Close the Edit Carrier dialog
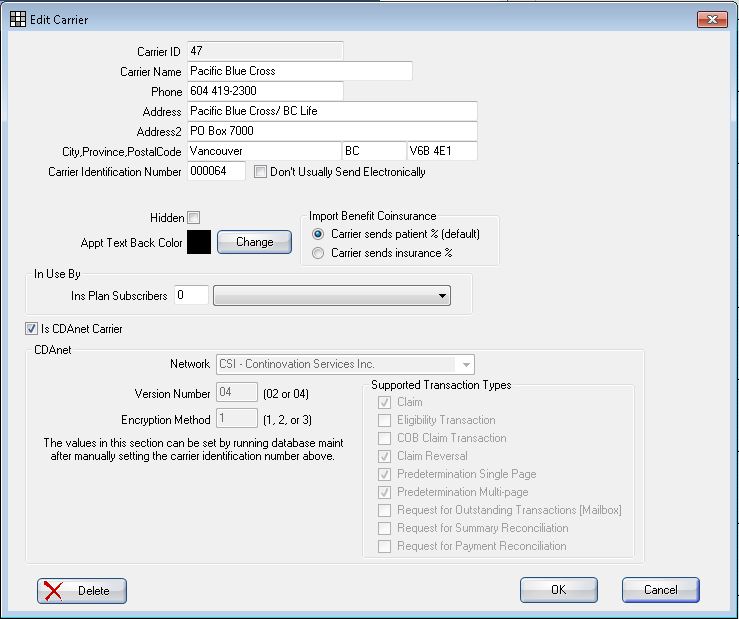The width and height of the screenshot is (739, 619). [712, 19]
